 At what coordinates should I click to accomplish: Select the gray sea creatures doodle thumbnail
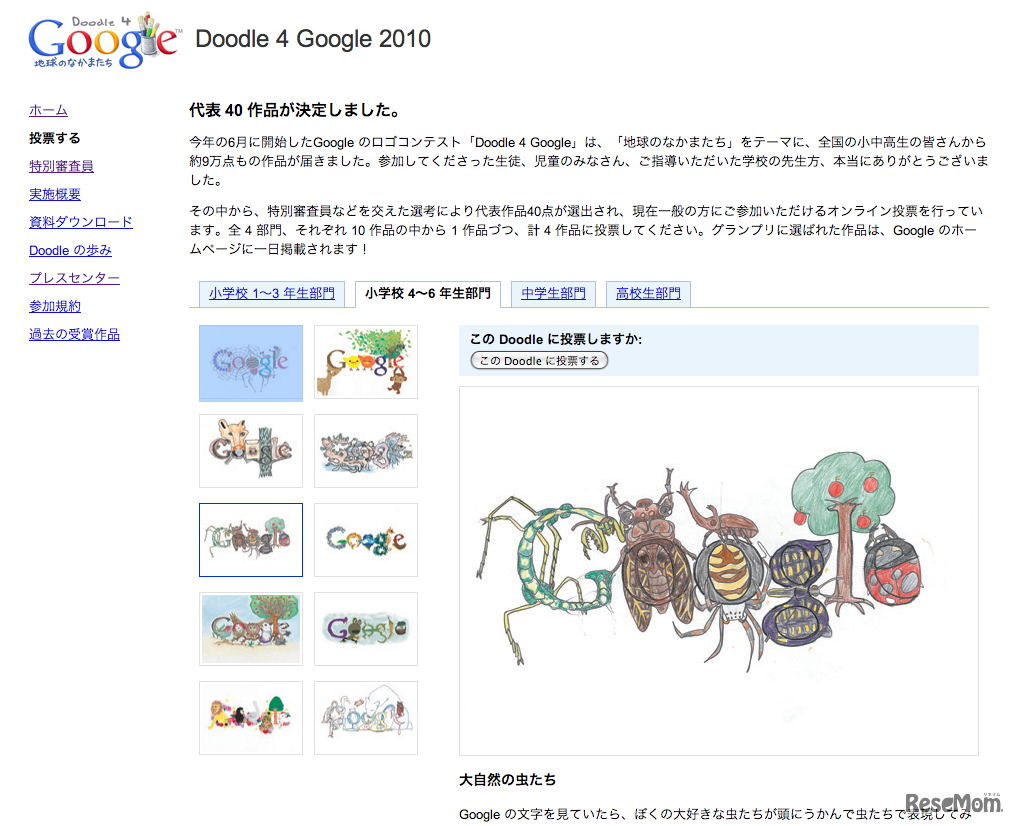click(x=366, y=451)
